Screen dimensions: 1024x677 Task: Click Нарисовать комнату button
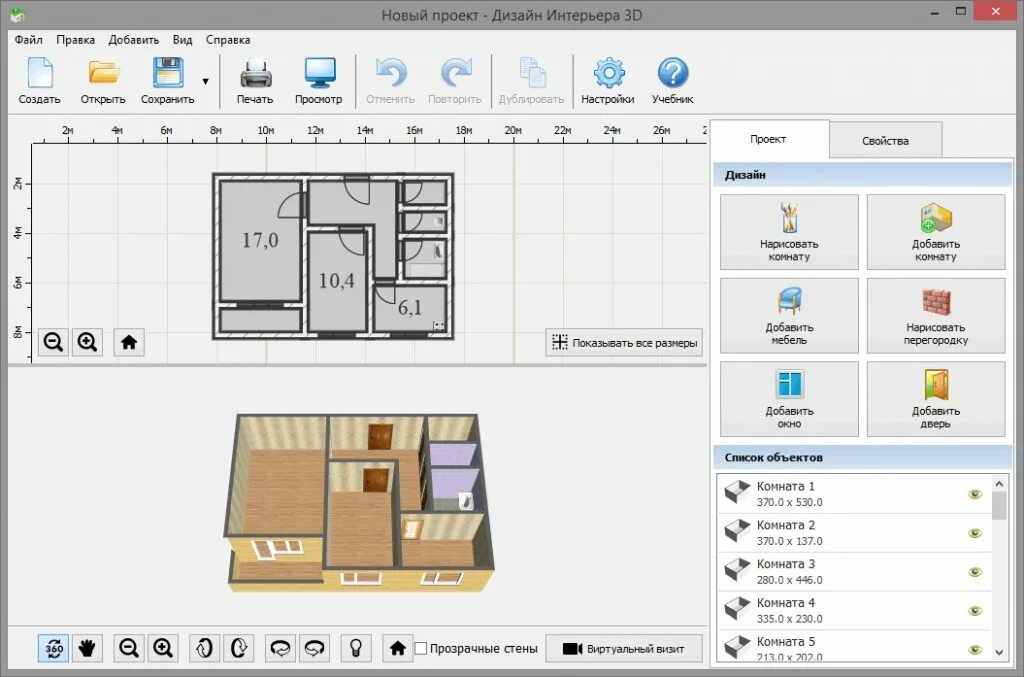[x=790, y=232]
